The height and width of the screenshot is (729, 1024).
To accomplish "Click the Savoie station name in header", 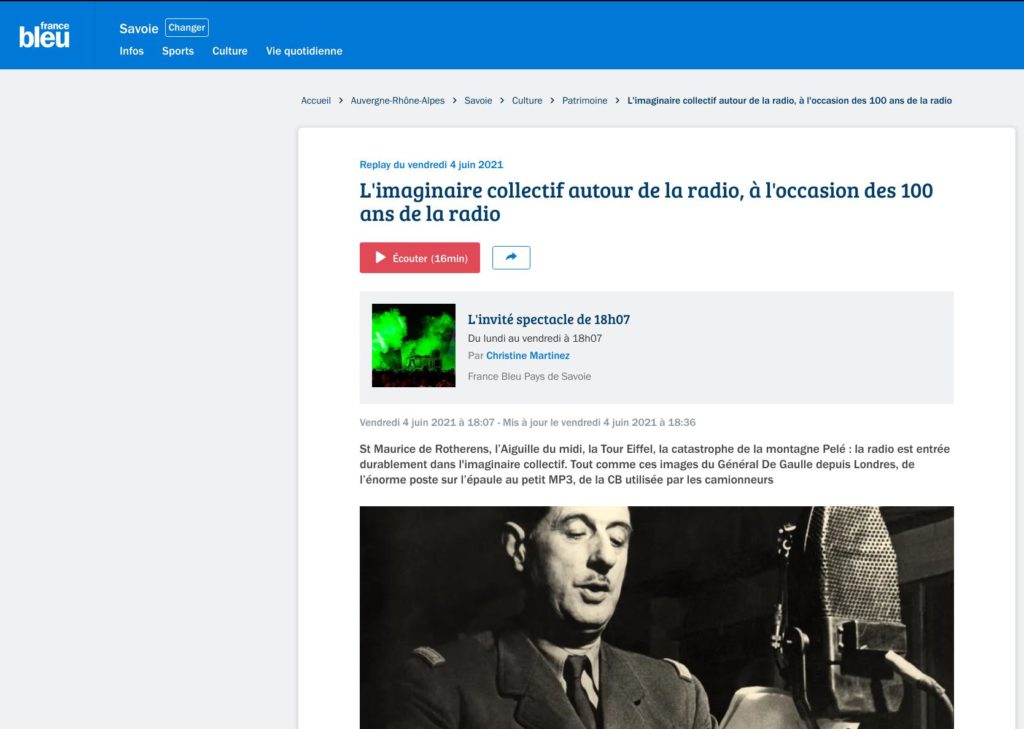I will click(x=138, y=28).
